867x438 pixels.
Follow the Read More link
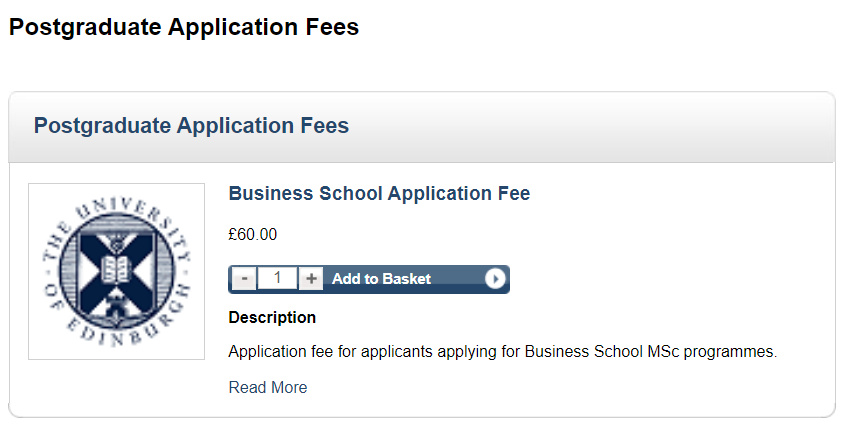[268, 388]
